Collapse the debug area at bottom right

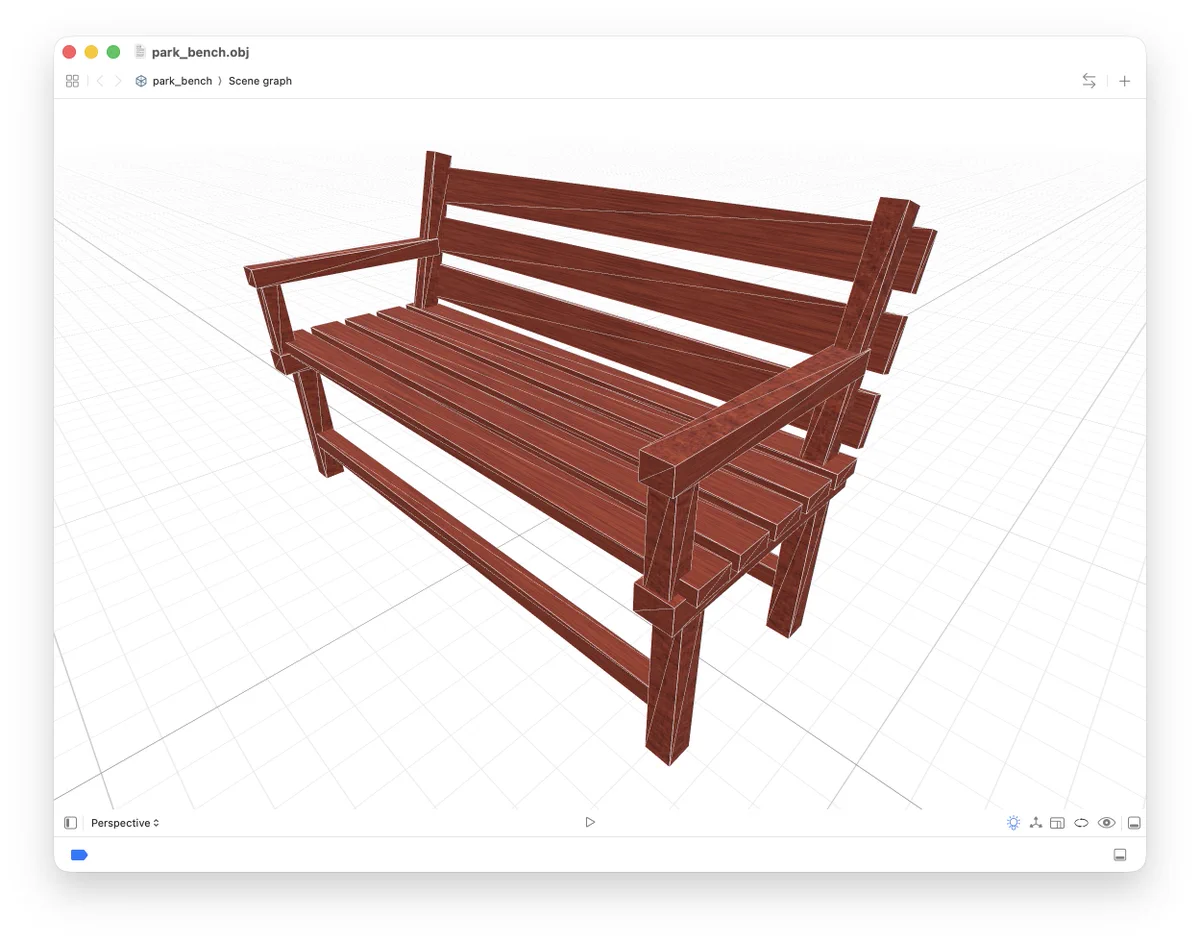(x=1120, y=855)
